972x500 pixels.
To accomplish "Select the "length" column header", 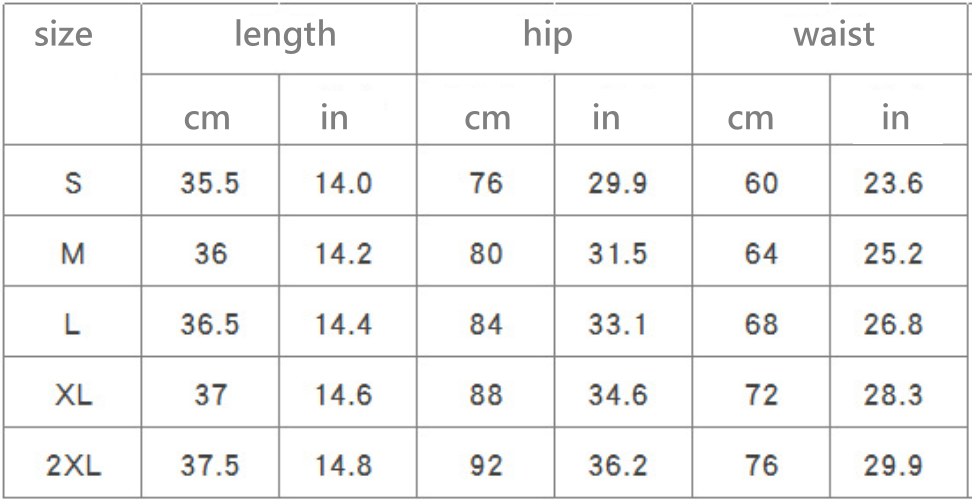I will 285,35.
